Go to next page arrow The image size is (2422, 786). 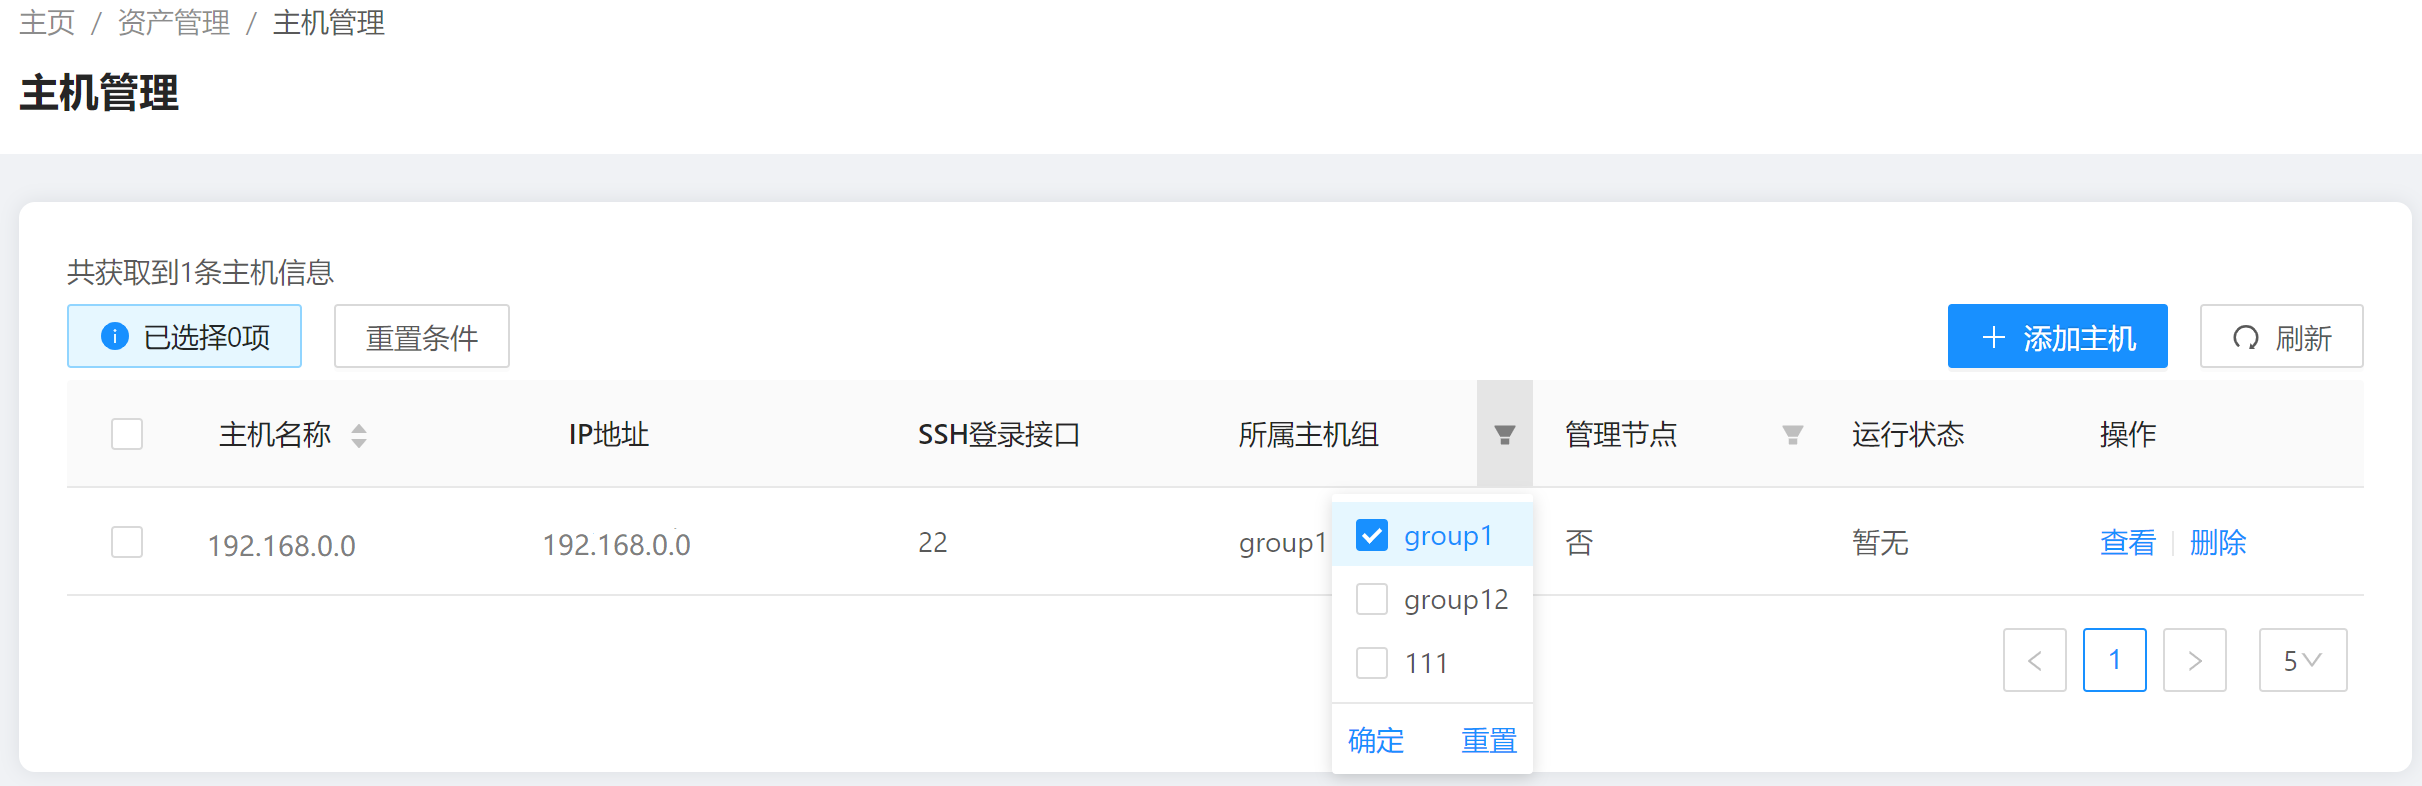pos(2194,660)
